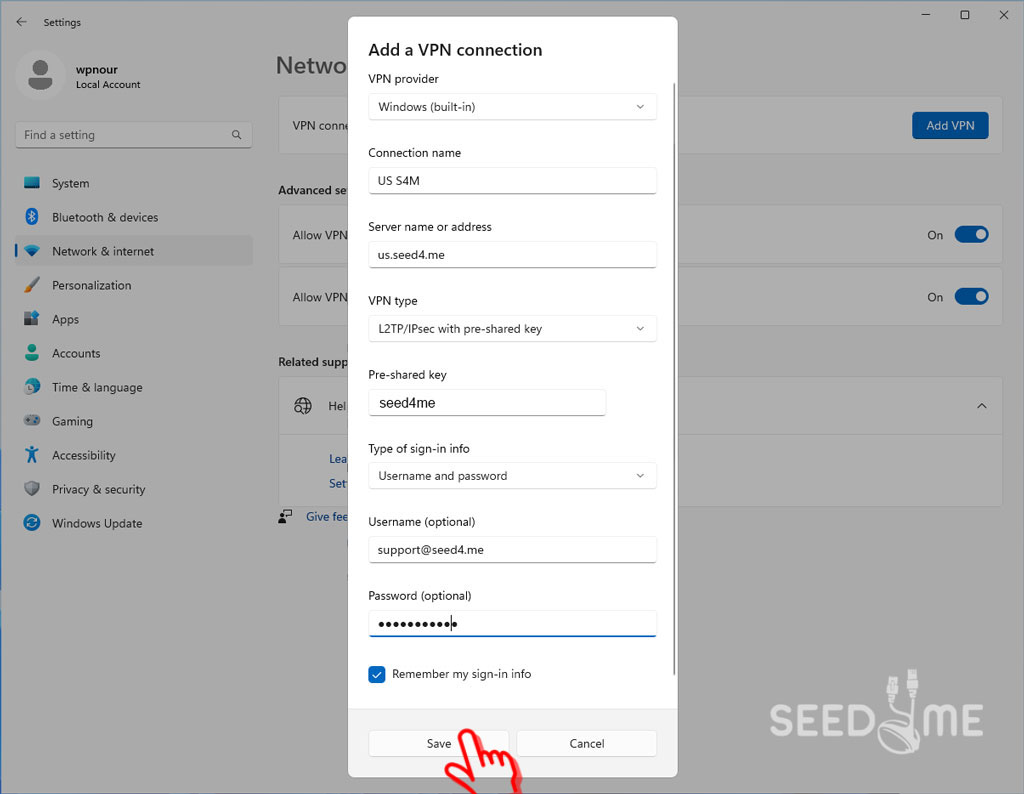Open Accessibility settings
Image resolution: width=1024 pixels, height=794 pixels.
[x=133, y=454]
